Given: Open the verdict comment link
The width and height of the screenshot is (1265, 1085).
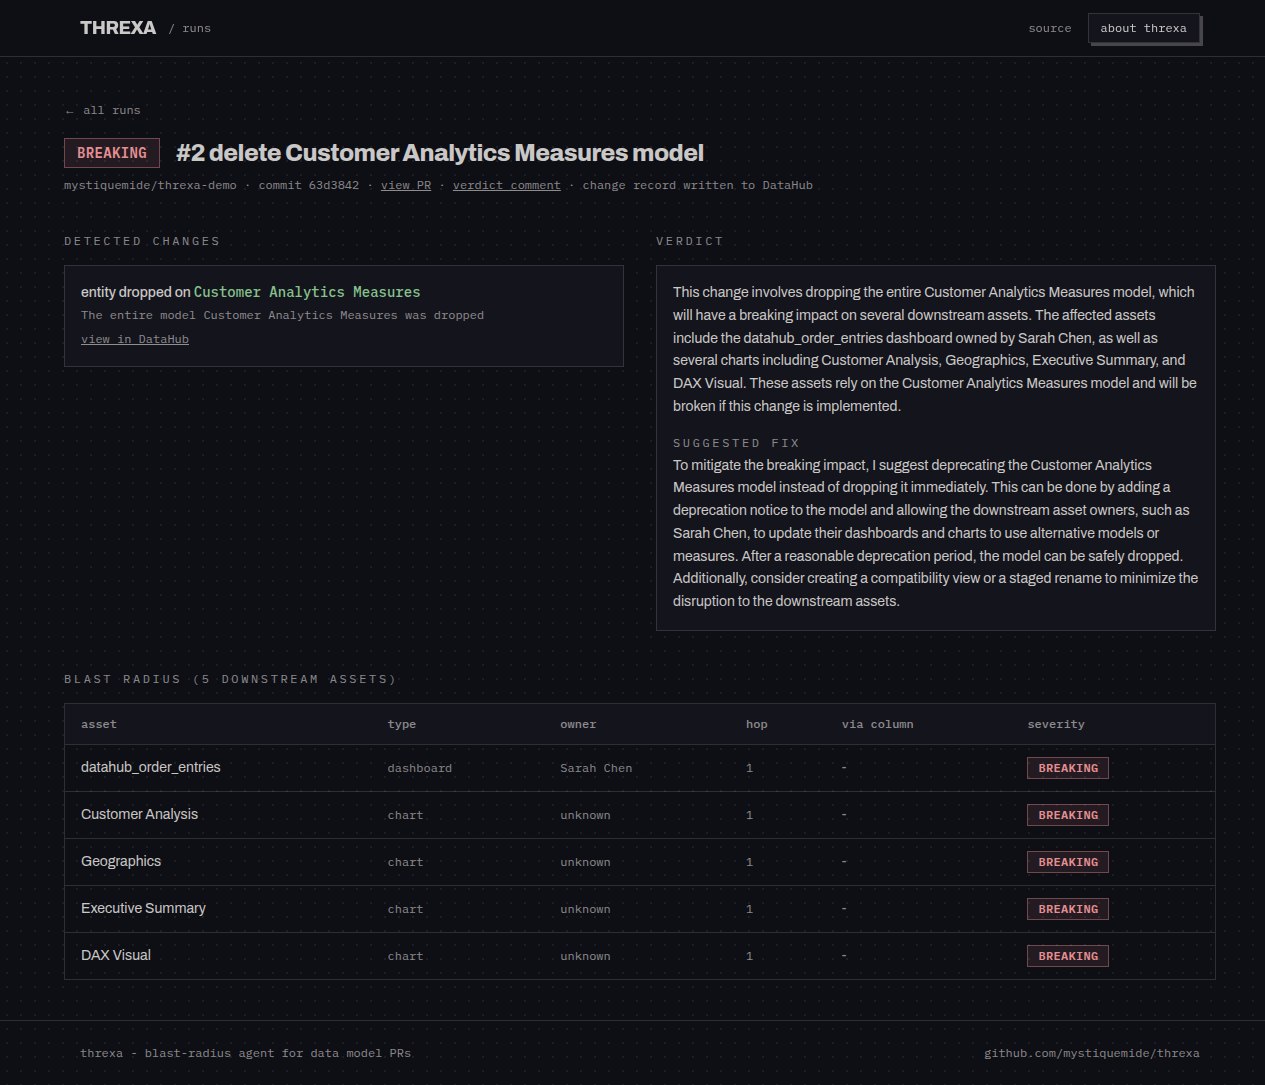Looking at the screenshot, I should [506, 185].
